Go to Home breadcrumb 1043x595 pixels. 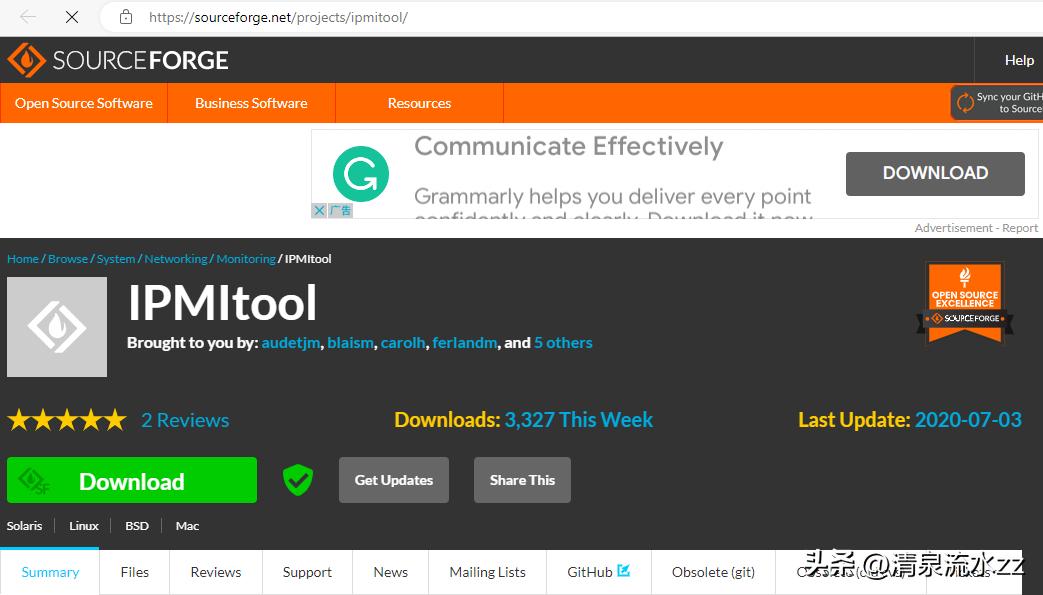pyautogui.click(x=23, y=259)
